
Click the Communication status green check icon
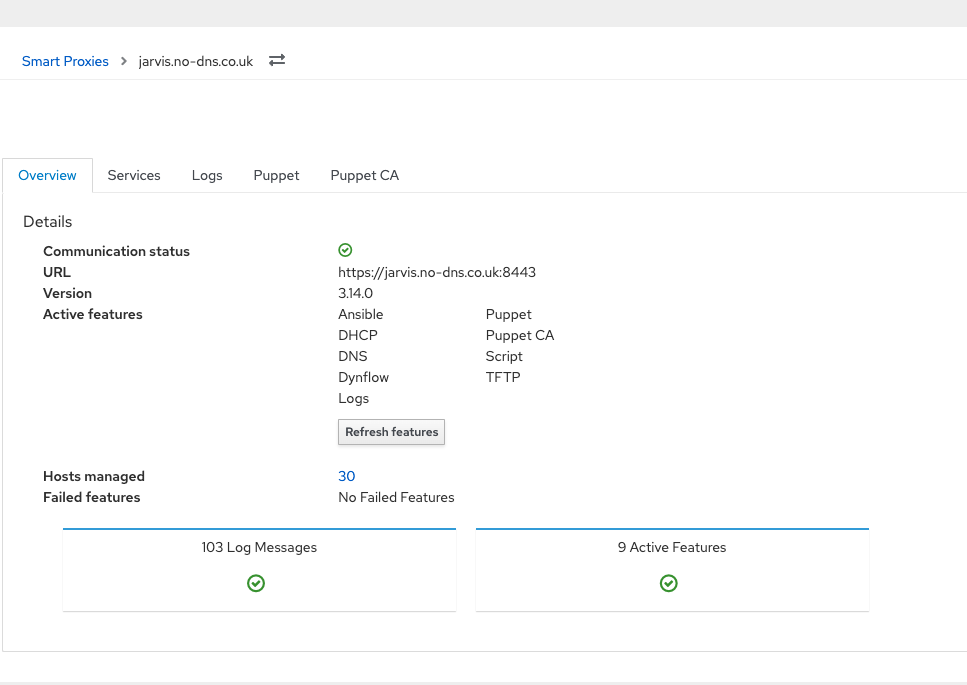click(345, 250)
